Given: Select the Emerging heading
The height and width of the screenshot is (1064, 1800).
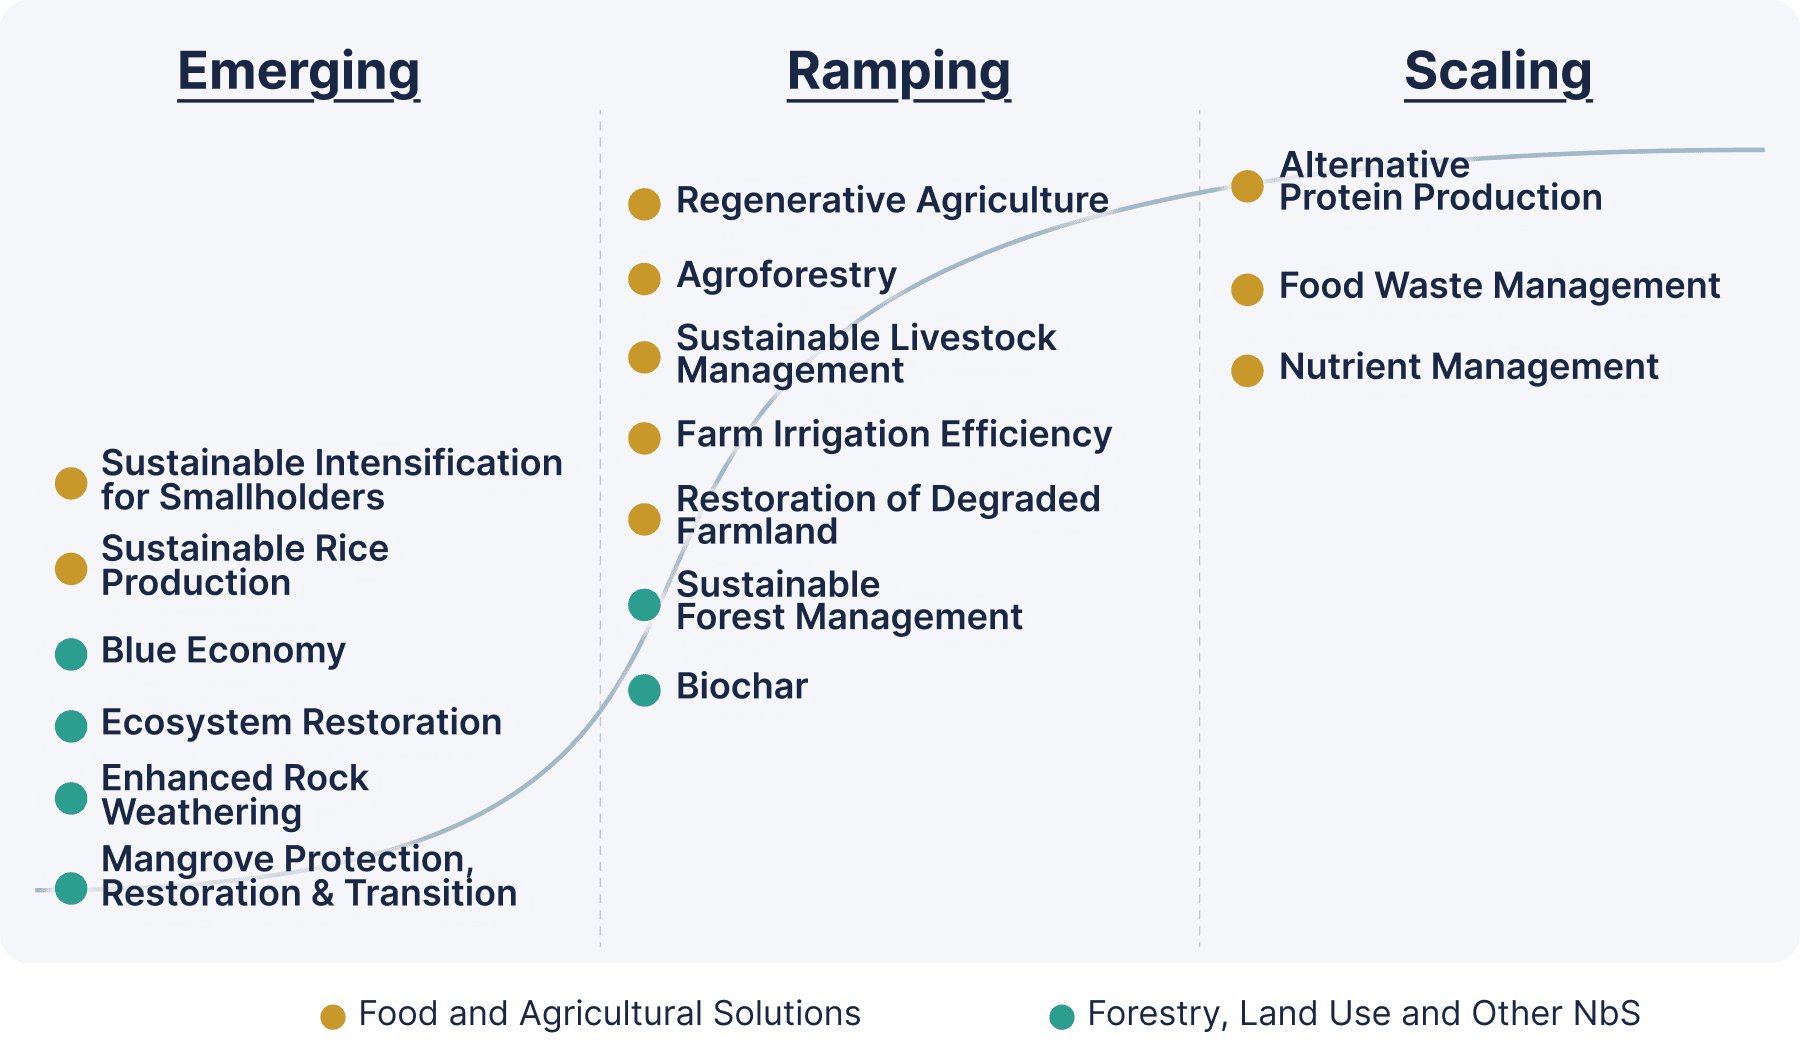Looking at the screenshot, I should (298, 72).
